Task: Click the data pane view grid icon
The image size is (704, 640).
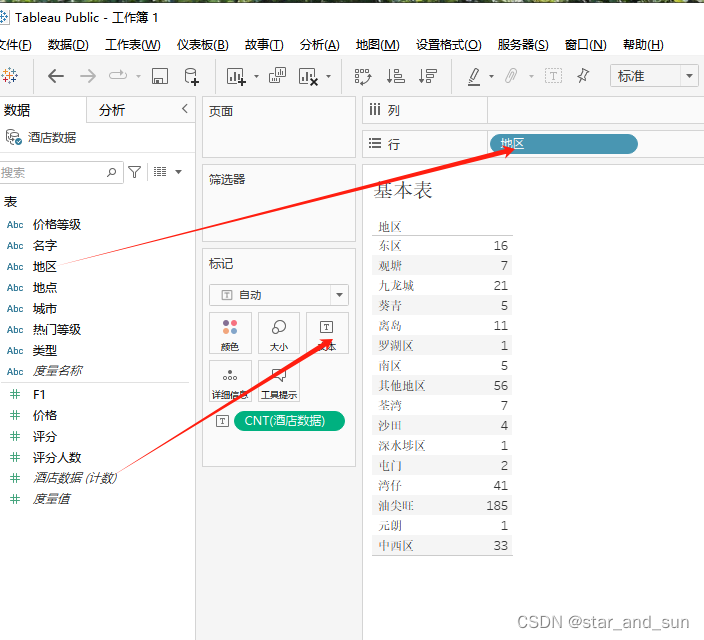Action: click(160, 172)
